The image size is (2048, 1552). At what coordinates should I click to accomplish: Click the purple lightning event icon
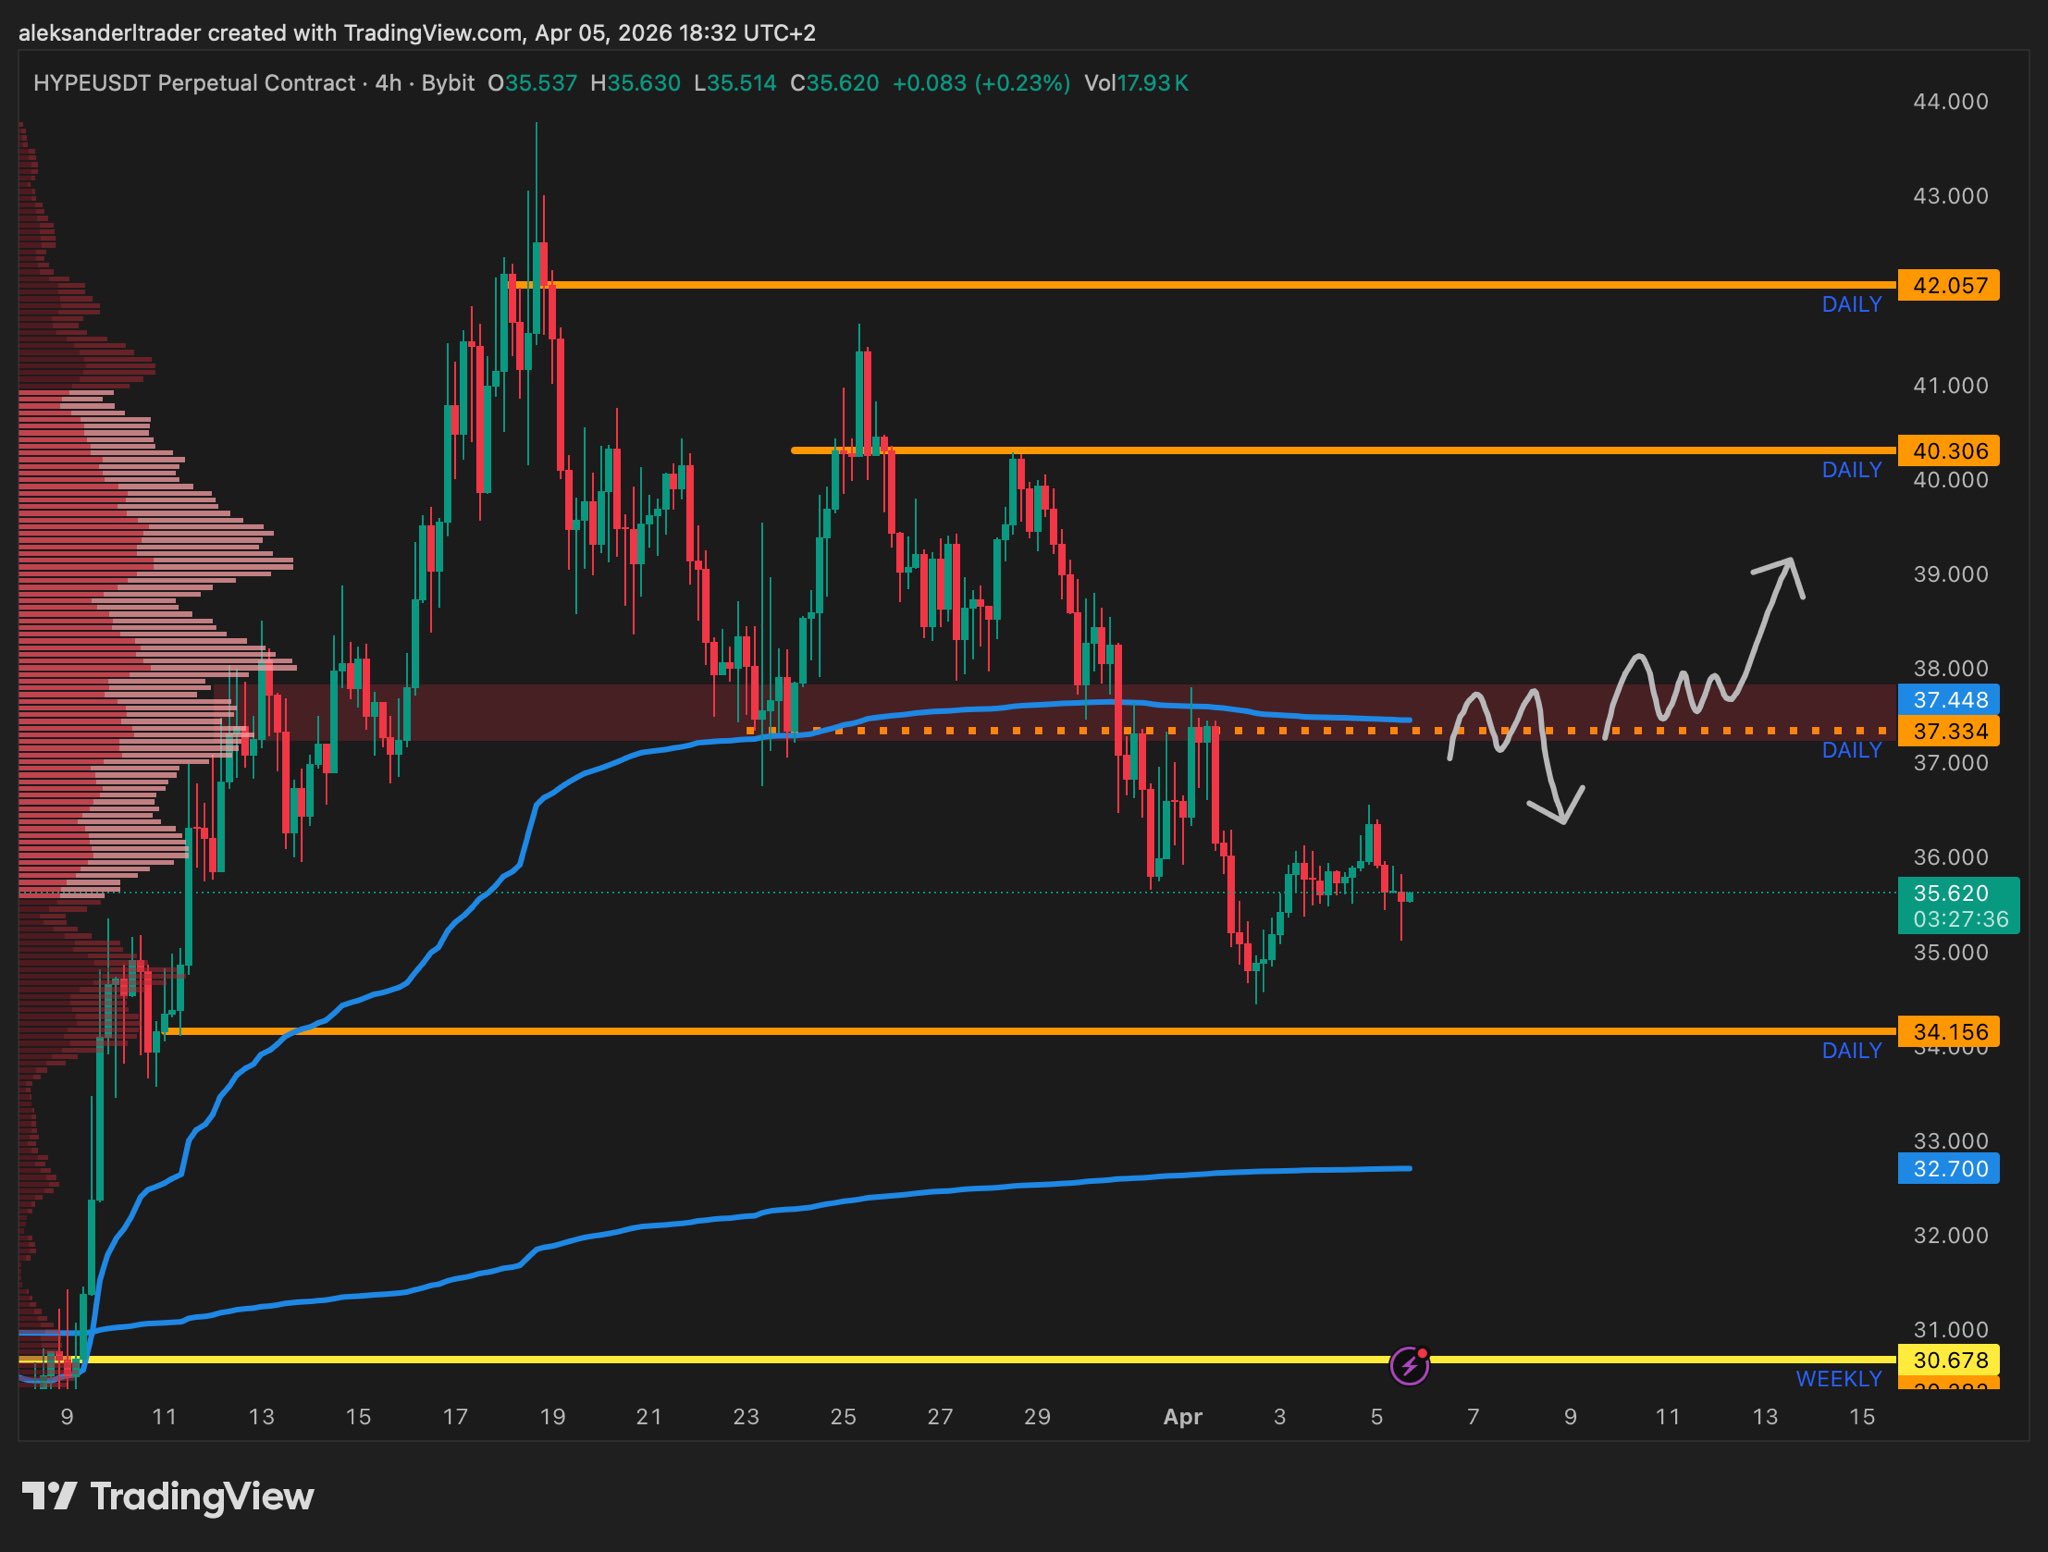(x=1409, y=1365)
